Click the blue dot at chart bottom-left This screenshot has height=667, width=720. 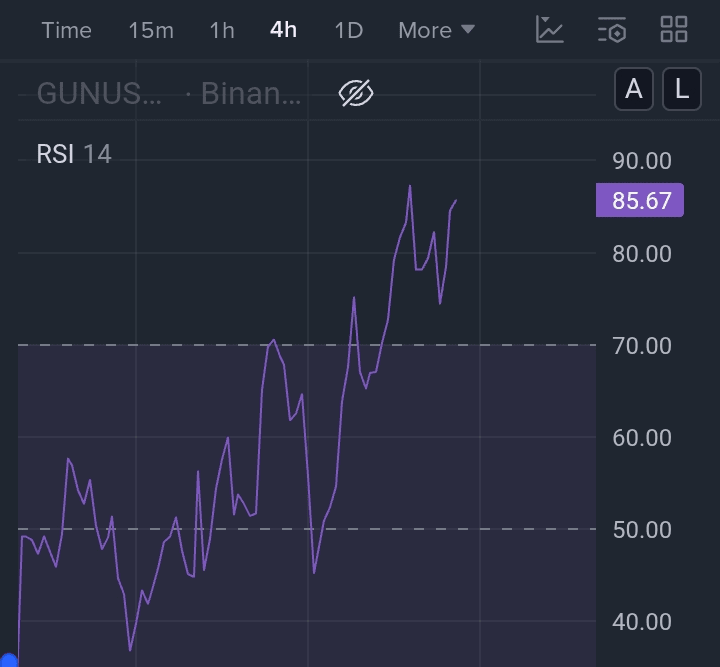8,660
